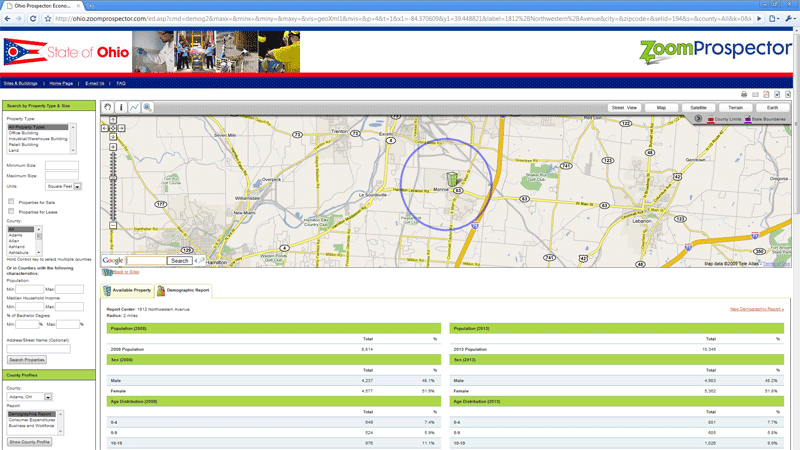Switch to Available Property tab

click(x=128, y=290)
